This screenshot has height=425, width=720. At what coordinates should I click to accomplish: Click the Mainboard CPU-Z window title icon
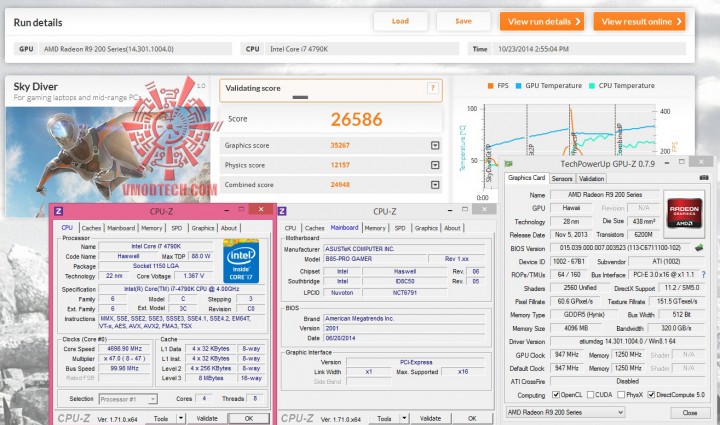click(x=282, y=211)
